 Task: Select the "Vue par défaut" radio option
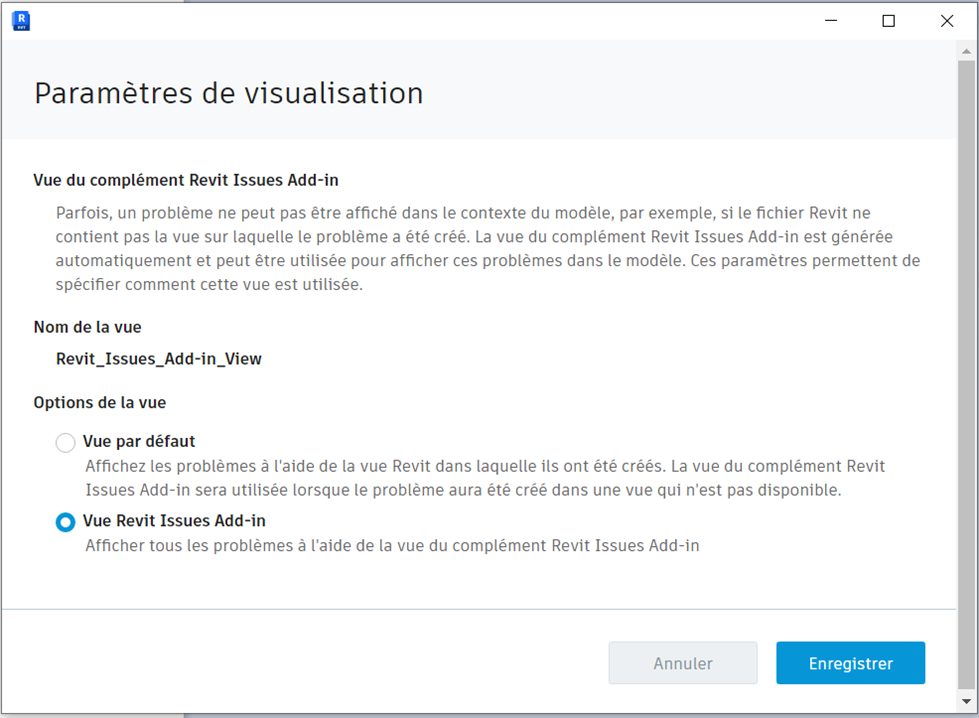tap(65, 443)
